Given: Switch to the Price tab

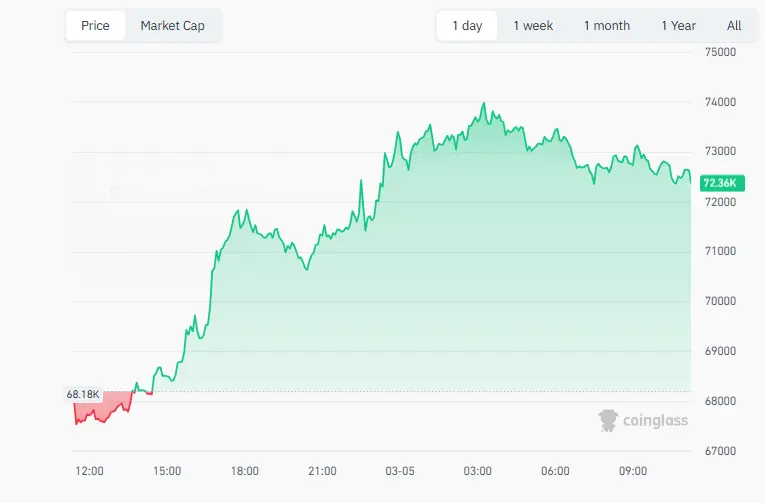Looking at the screenshot, I should 95,26.
